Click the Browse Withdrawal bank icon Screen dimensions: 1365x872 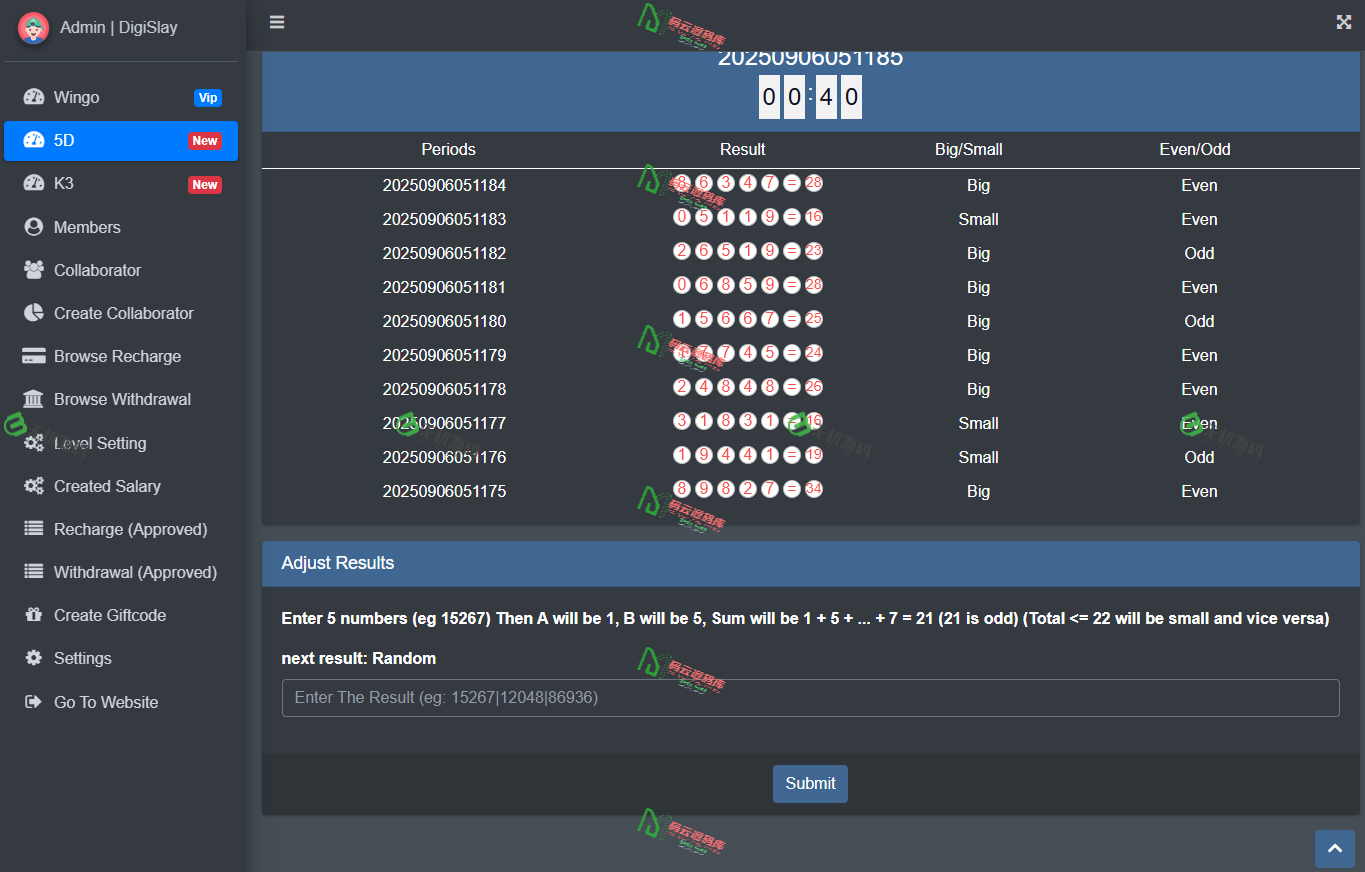coord(34,399)
